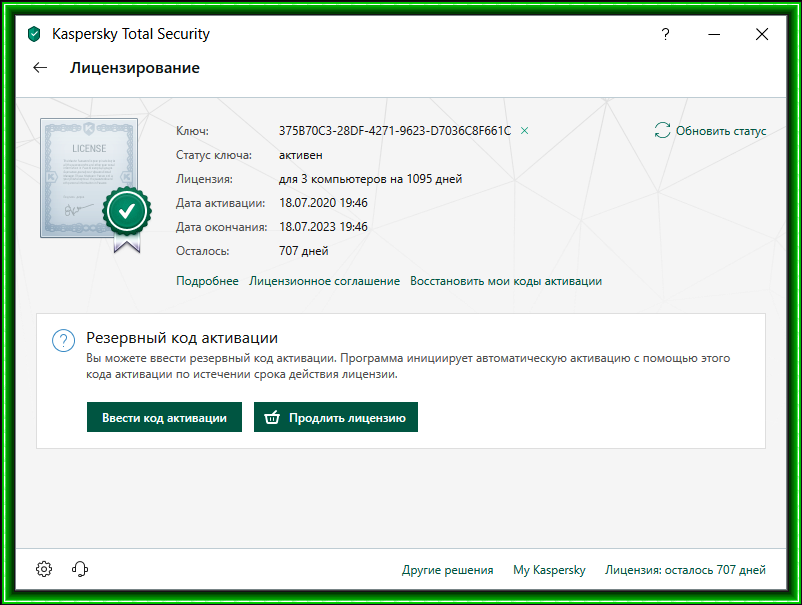802x605 pixels.
Task: Open settings via the gear icon
Action: [44, 569]
